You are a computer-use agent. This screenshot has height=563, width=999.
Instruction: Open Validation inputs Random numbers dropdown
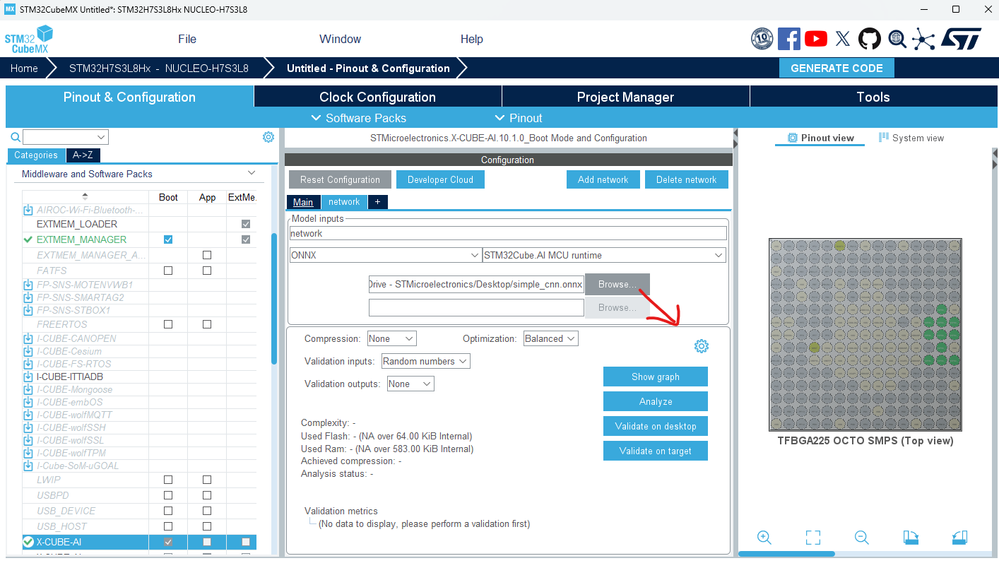(x=426, y=361)
